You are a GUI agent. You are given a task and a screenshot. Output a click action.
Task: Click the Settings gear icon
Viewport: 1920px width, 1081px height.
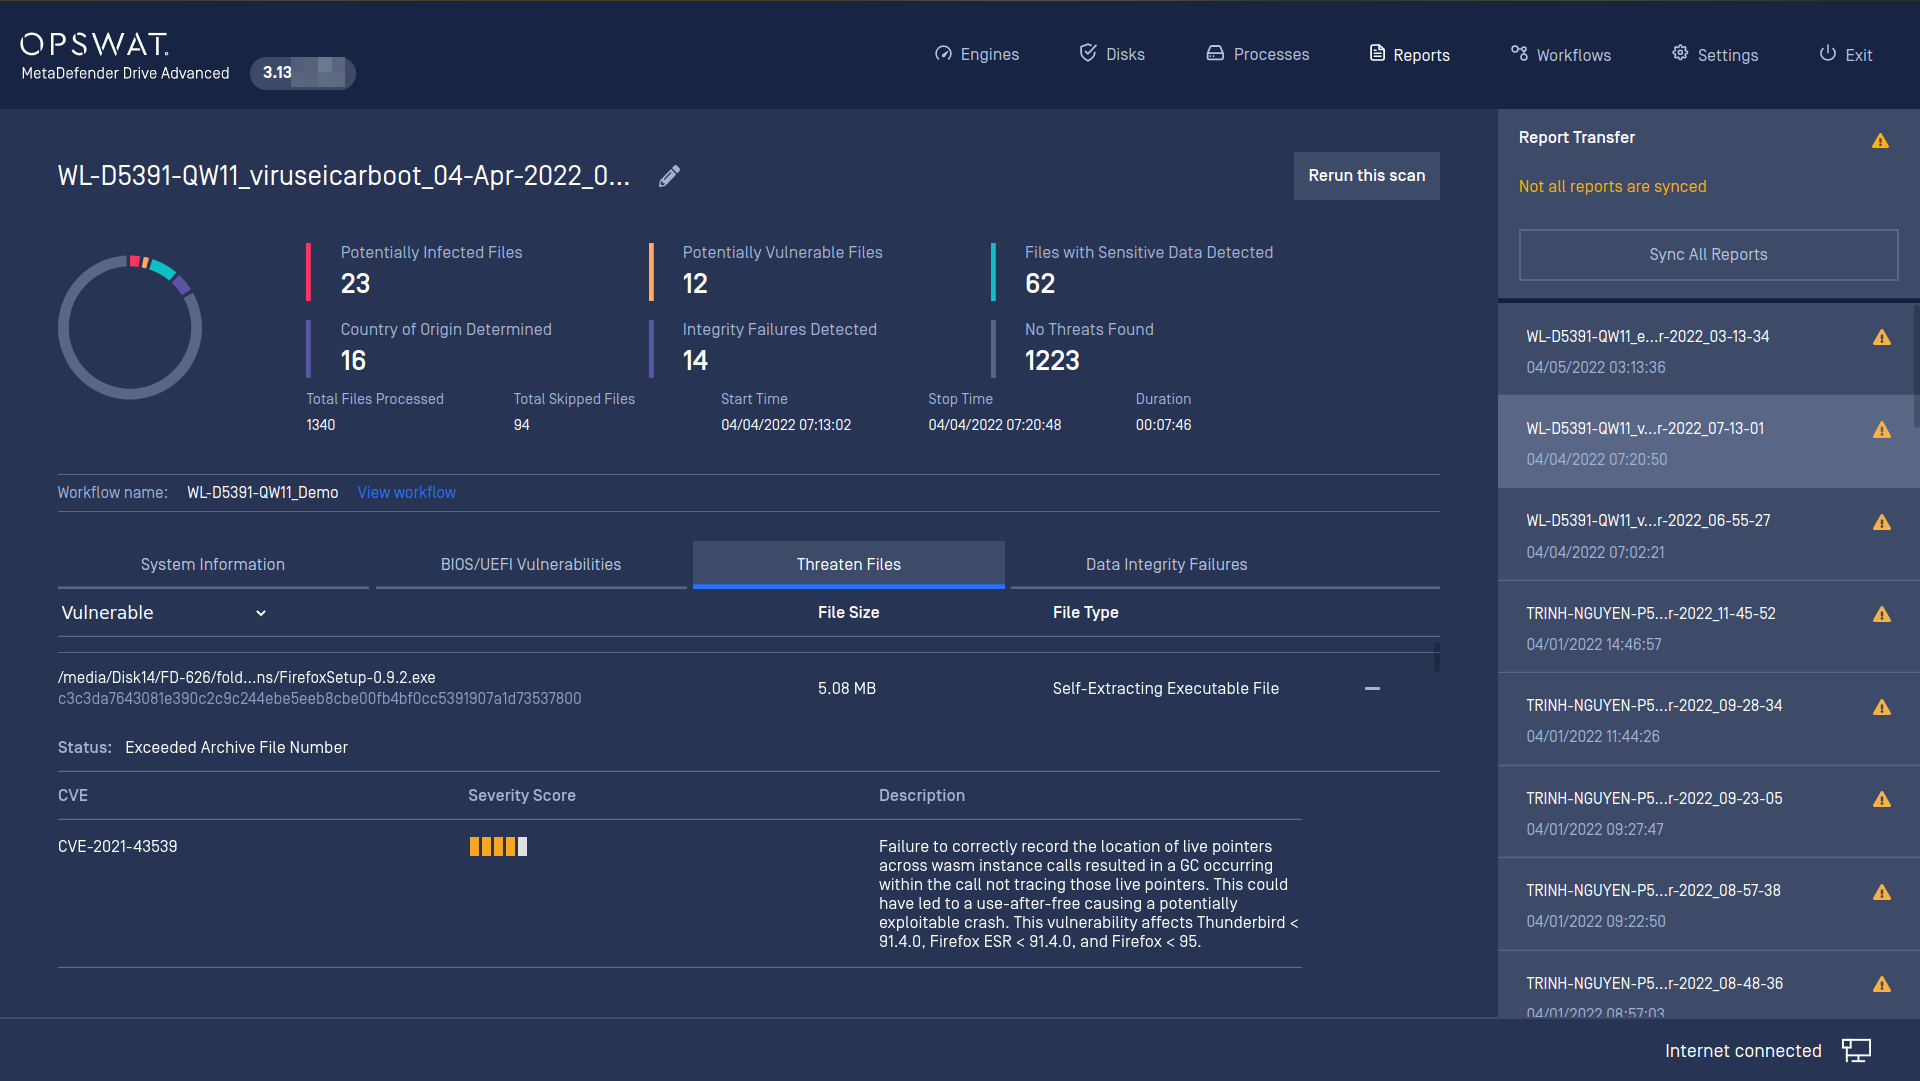click(1680, 53)
